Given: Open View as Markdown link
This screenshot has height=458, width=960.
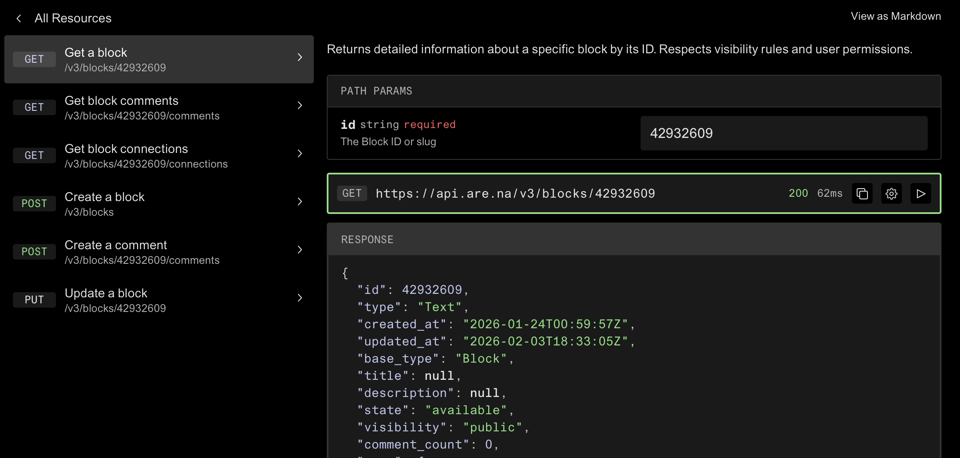Looking at the screenshot, I should click(895, 16).
